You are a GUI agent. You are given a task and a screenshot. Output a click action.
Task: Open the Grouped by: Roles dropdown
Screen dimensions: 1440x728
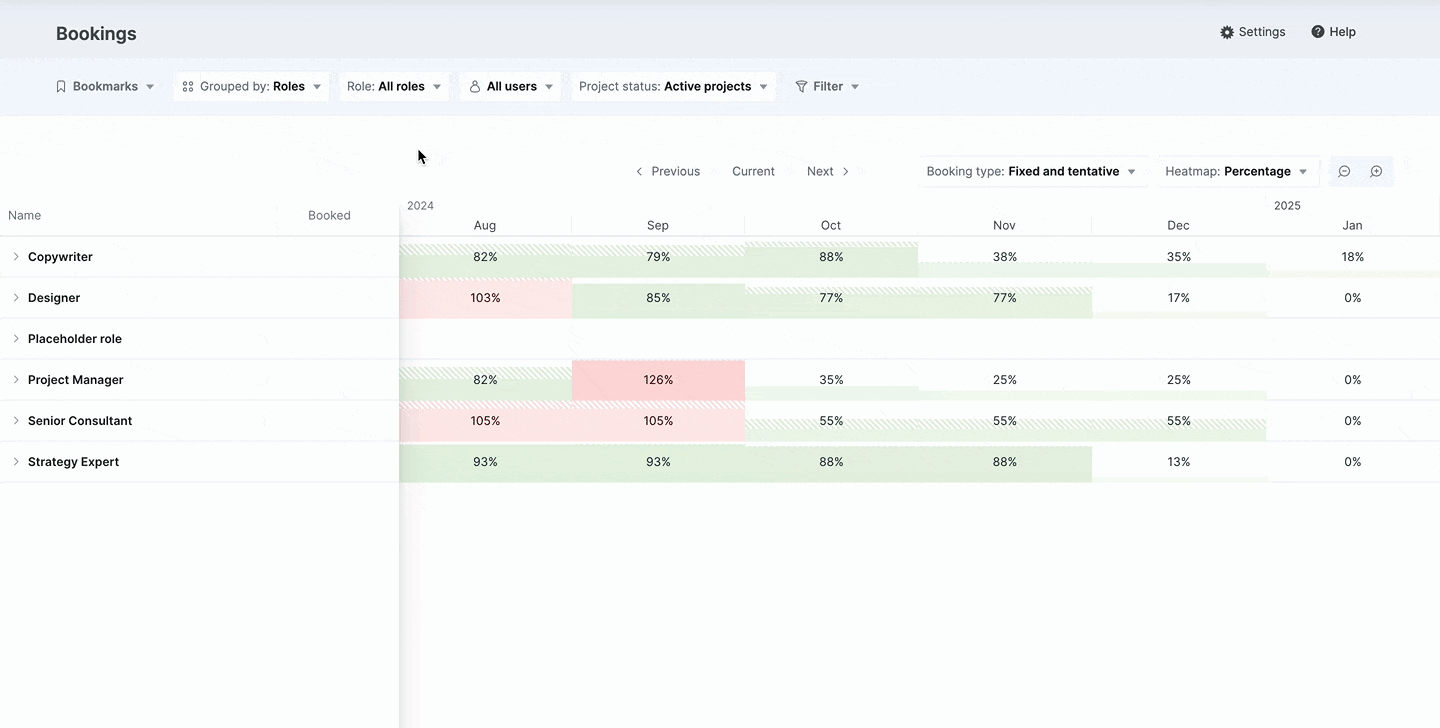click(251, 86)
